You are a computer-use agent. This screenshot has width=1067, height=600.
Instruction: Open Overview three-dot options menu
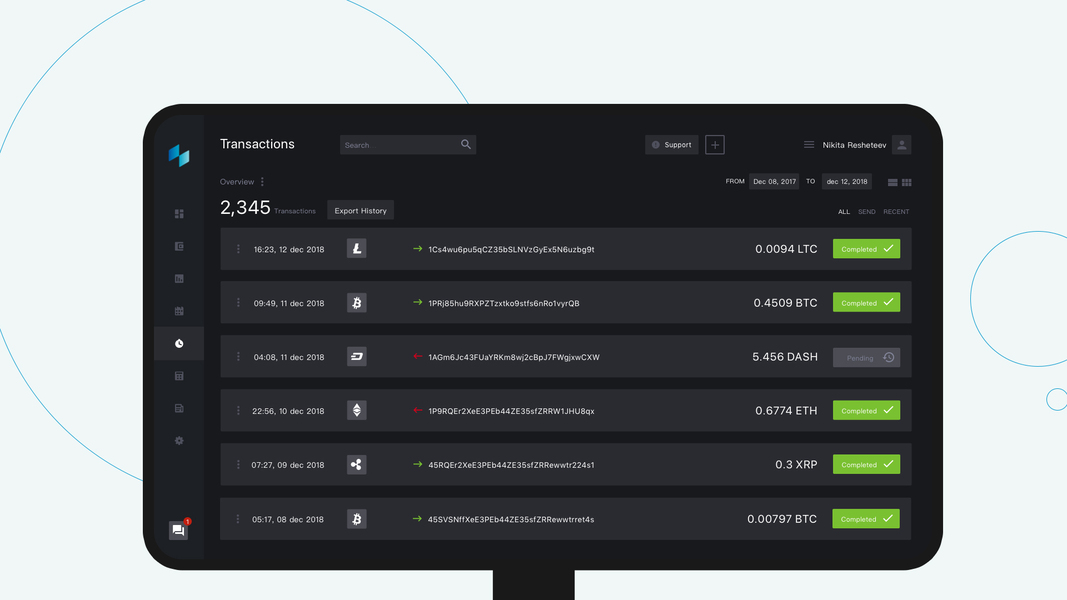click(262, 182)
